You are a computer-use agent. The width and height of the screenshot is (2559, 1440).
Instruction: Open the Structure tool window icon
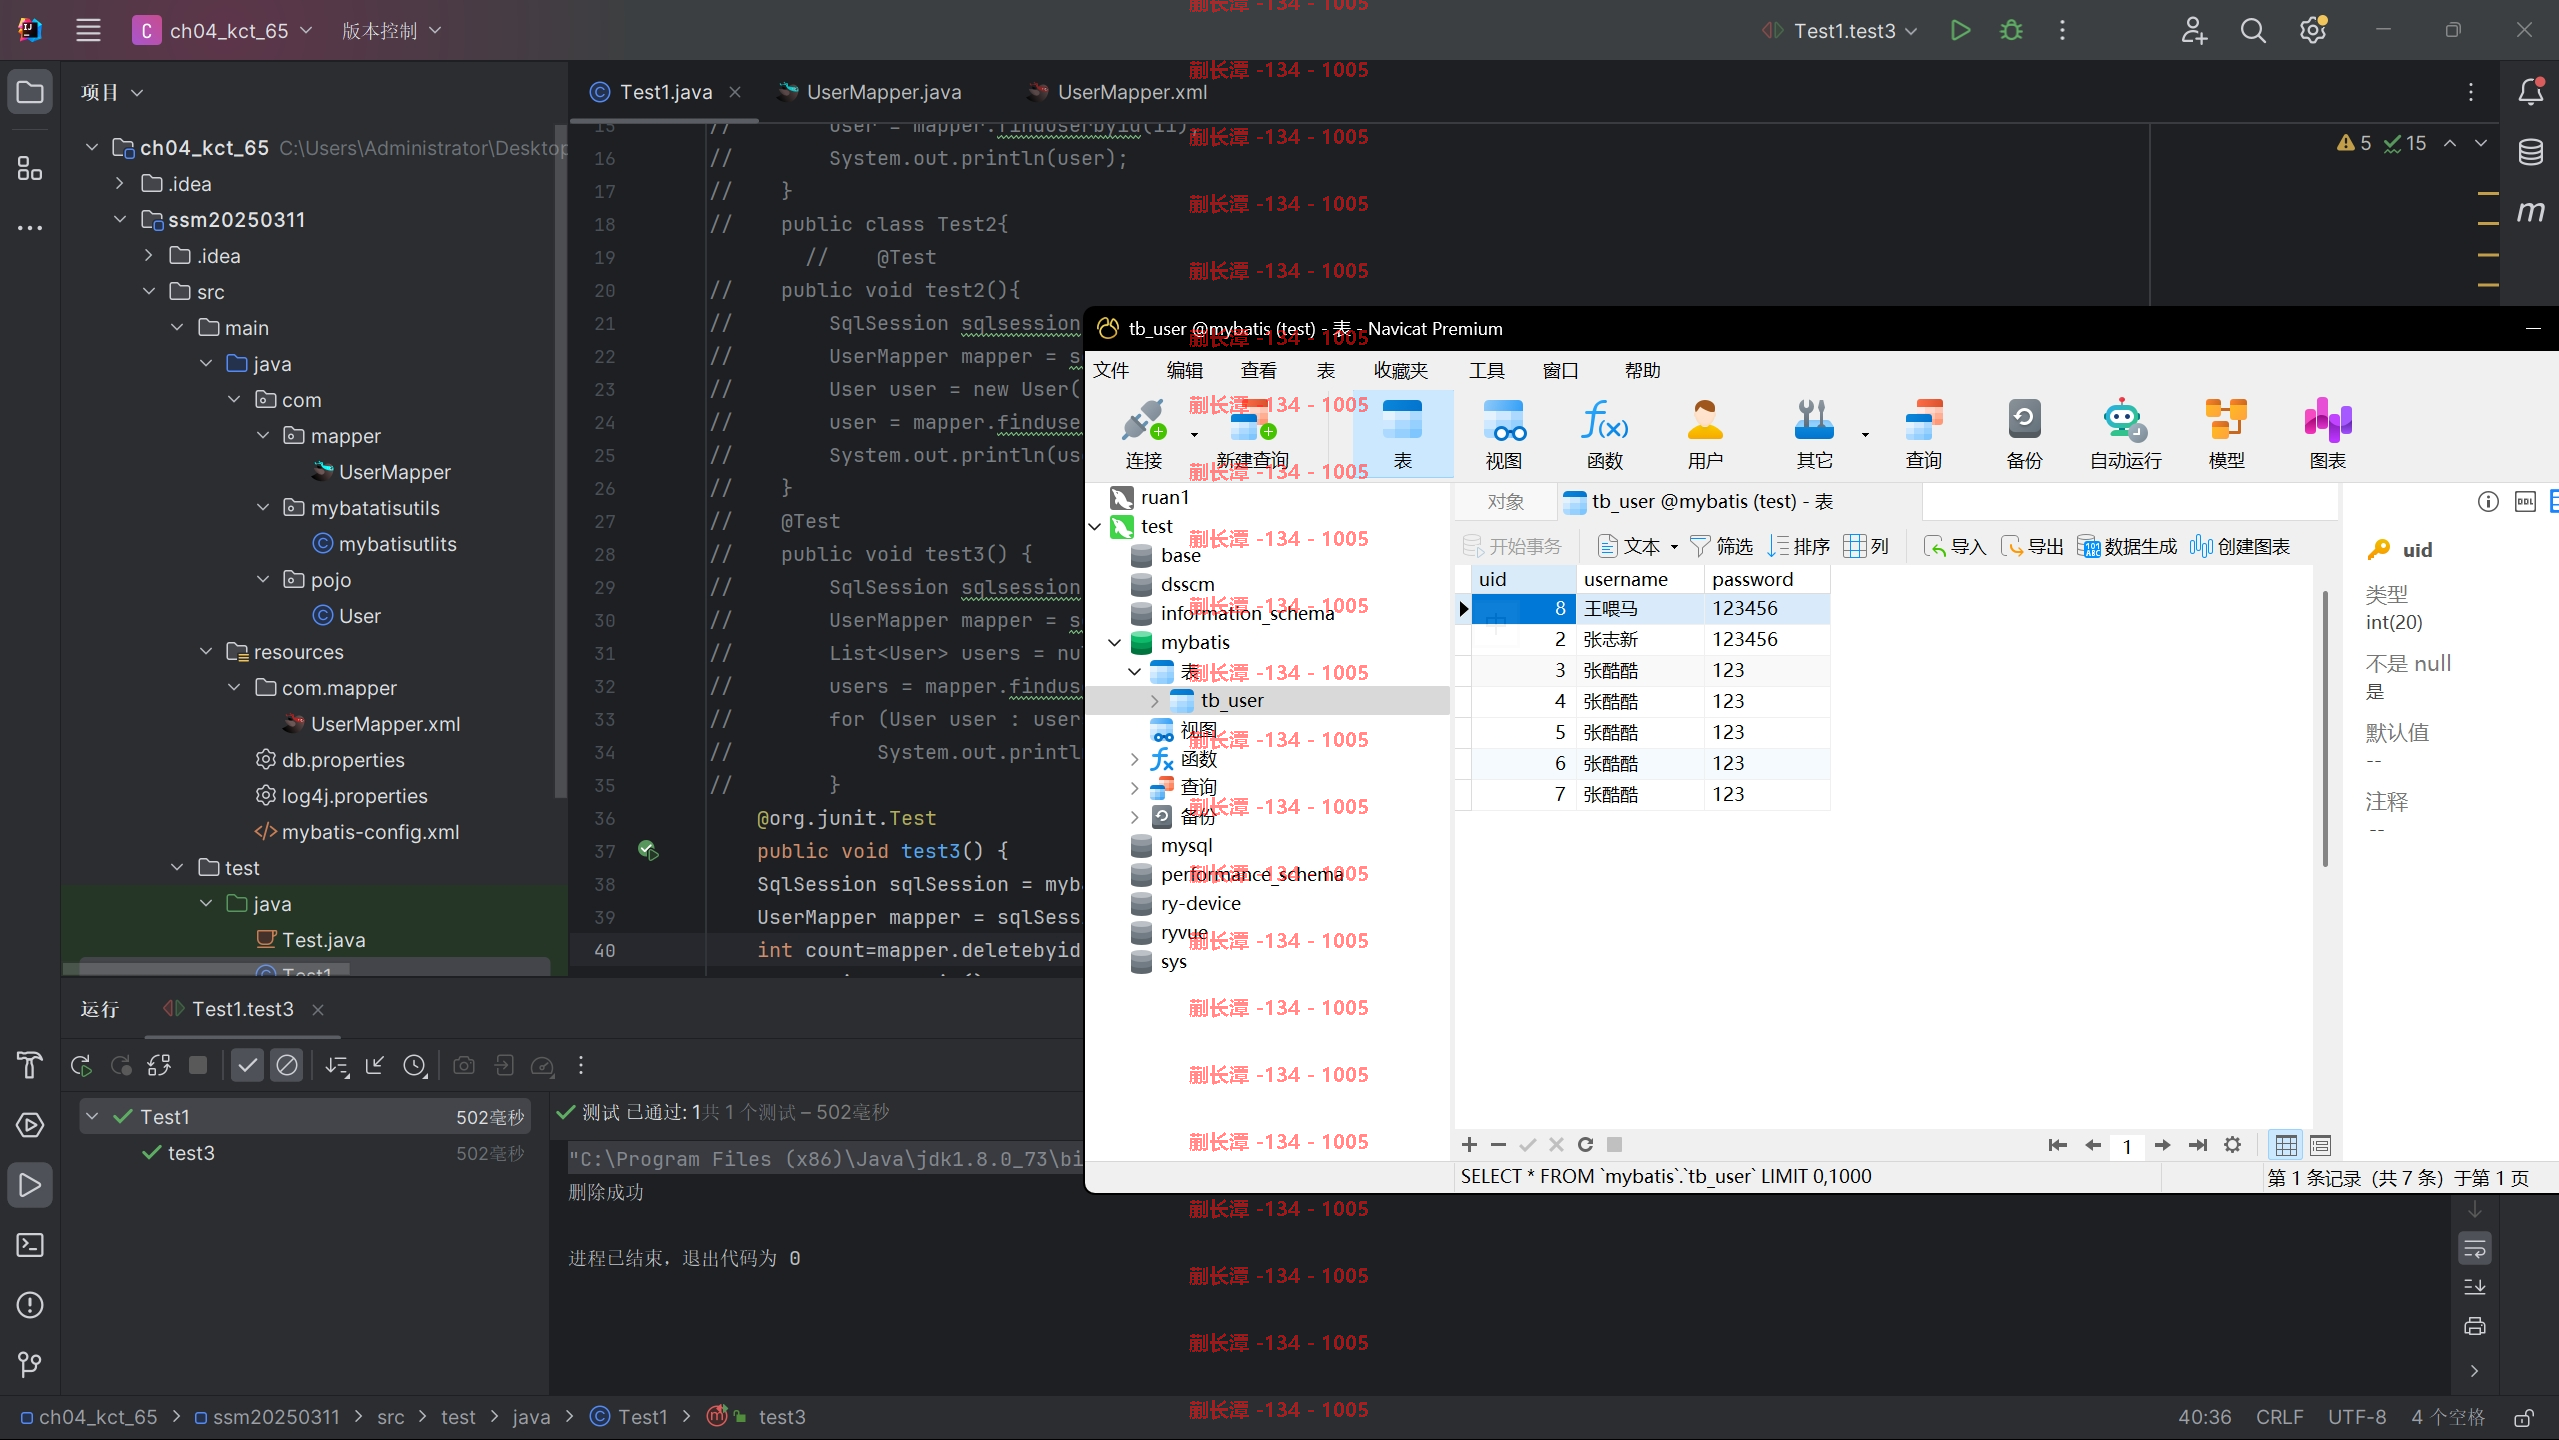click(x=30, y=168)
